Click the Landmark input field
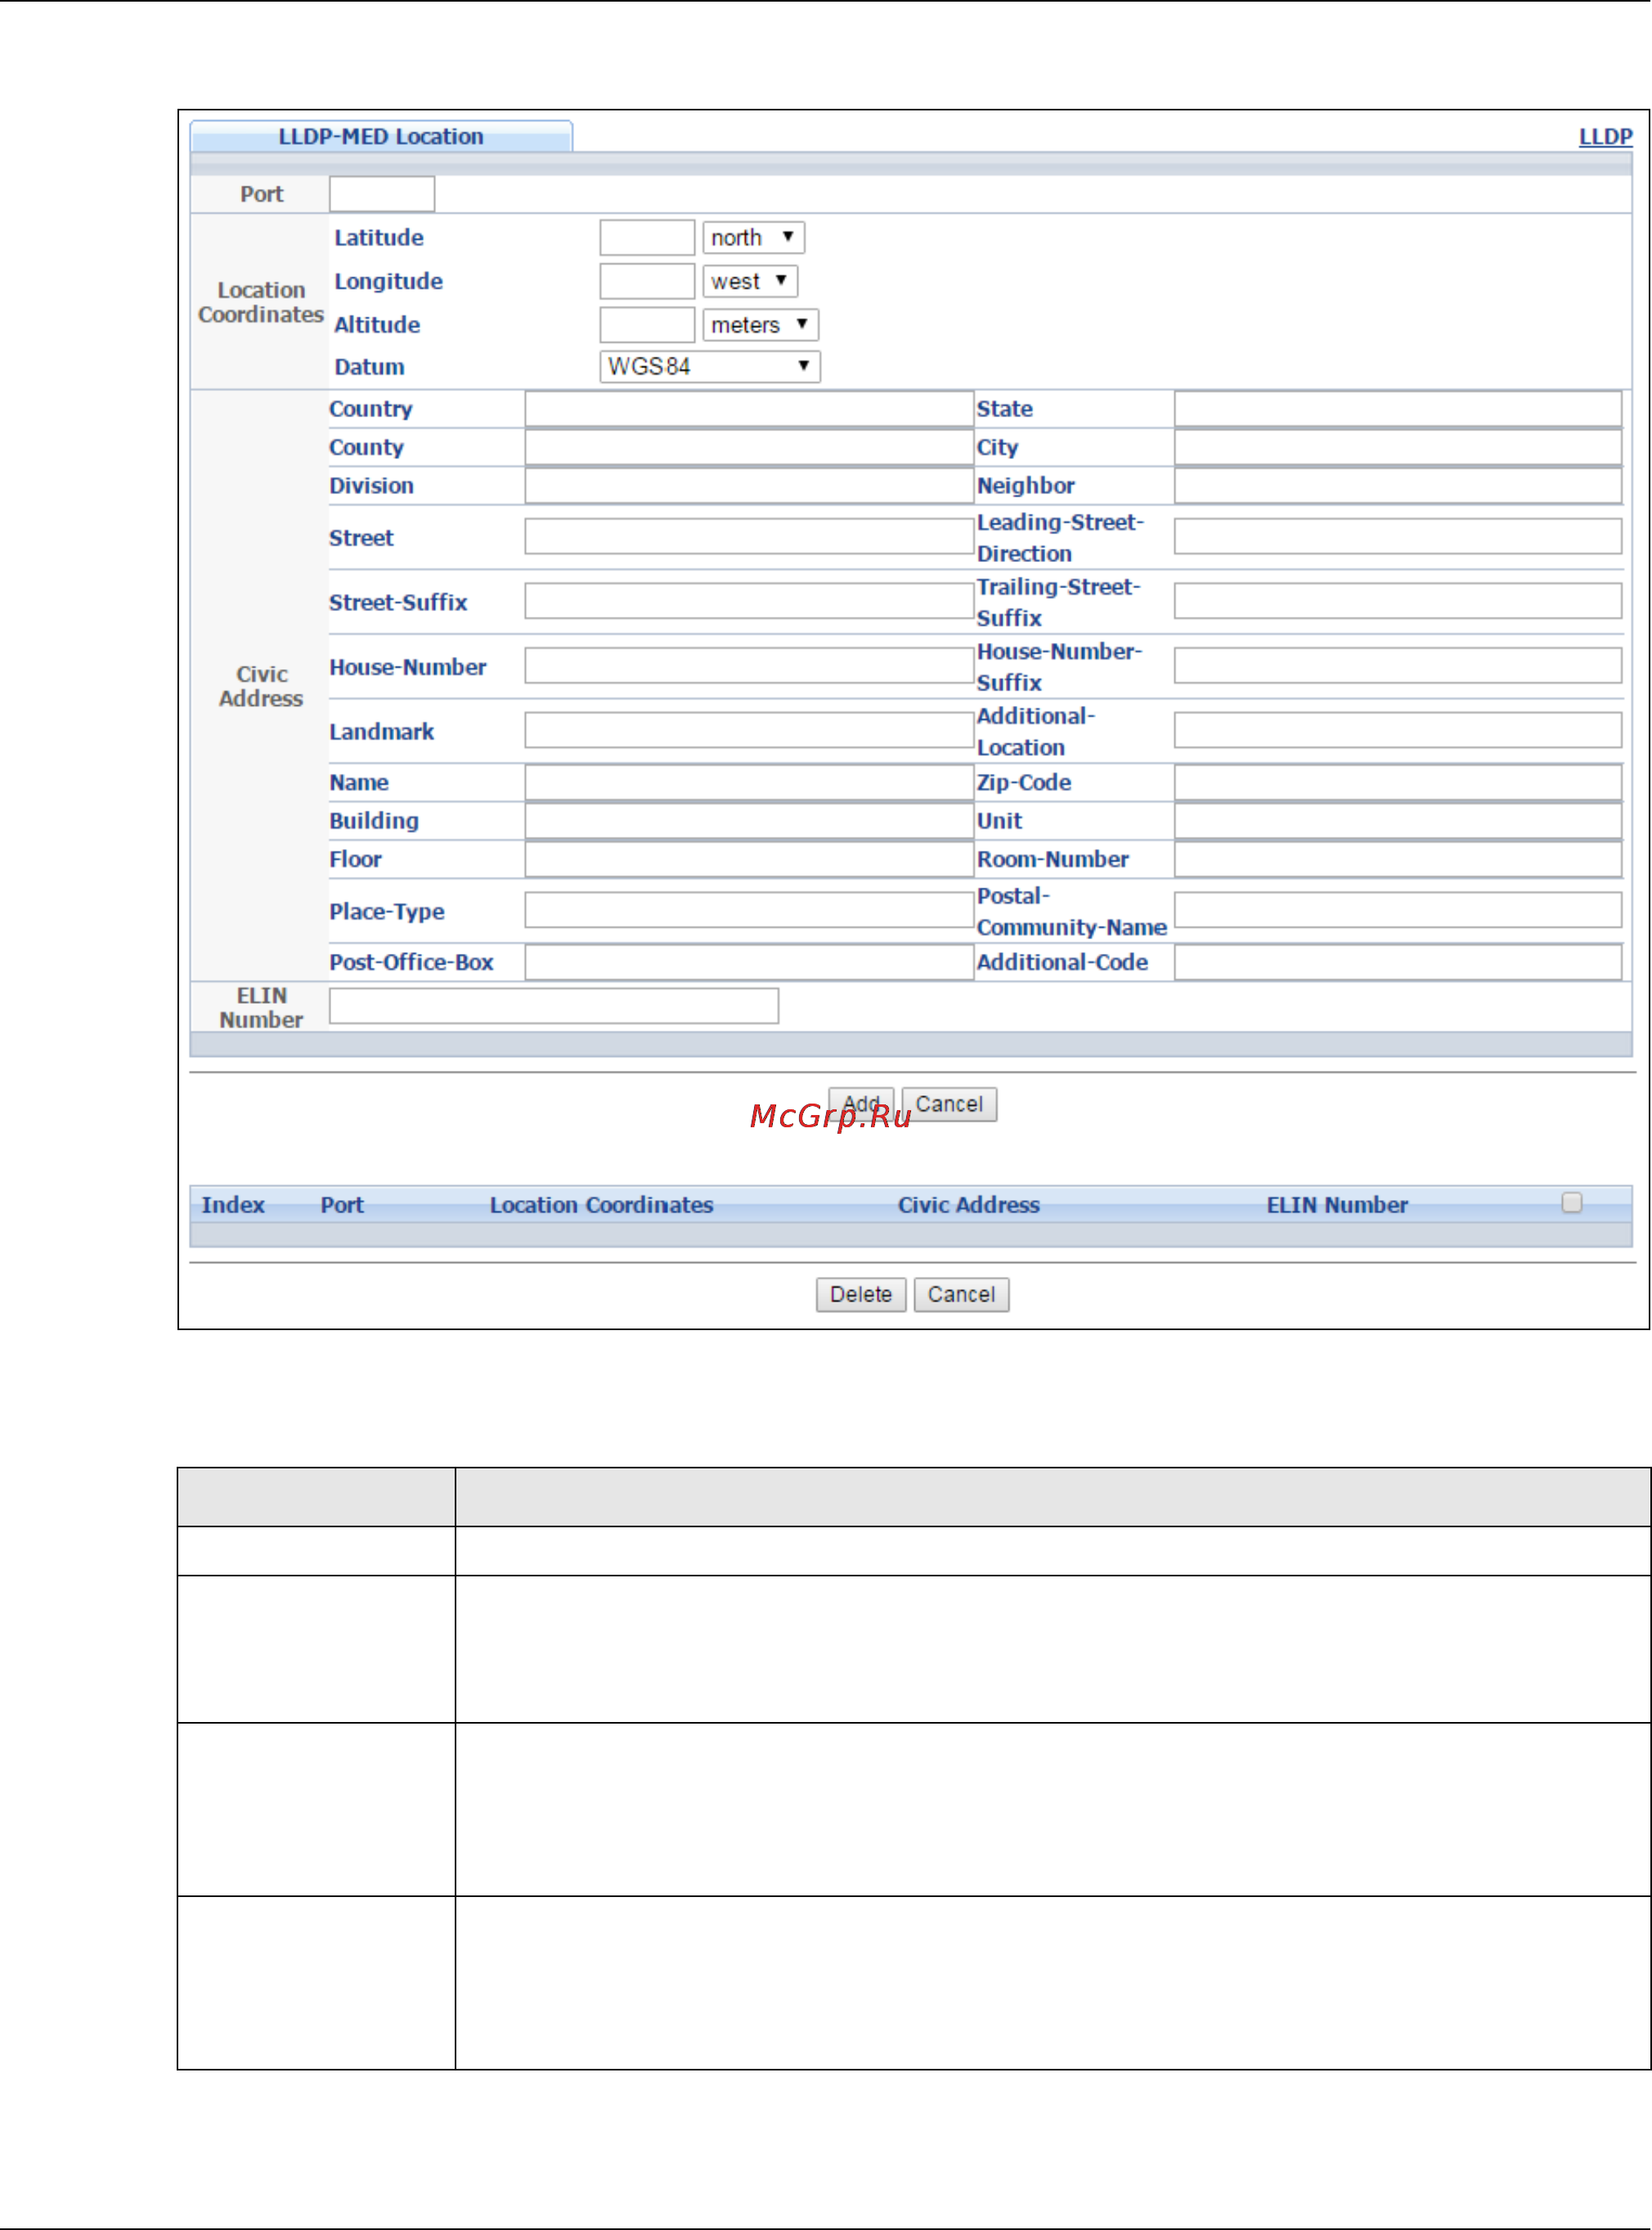The width and height of the screenshot is (1652, 2230). click(749, 731)
